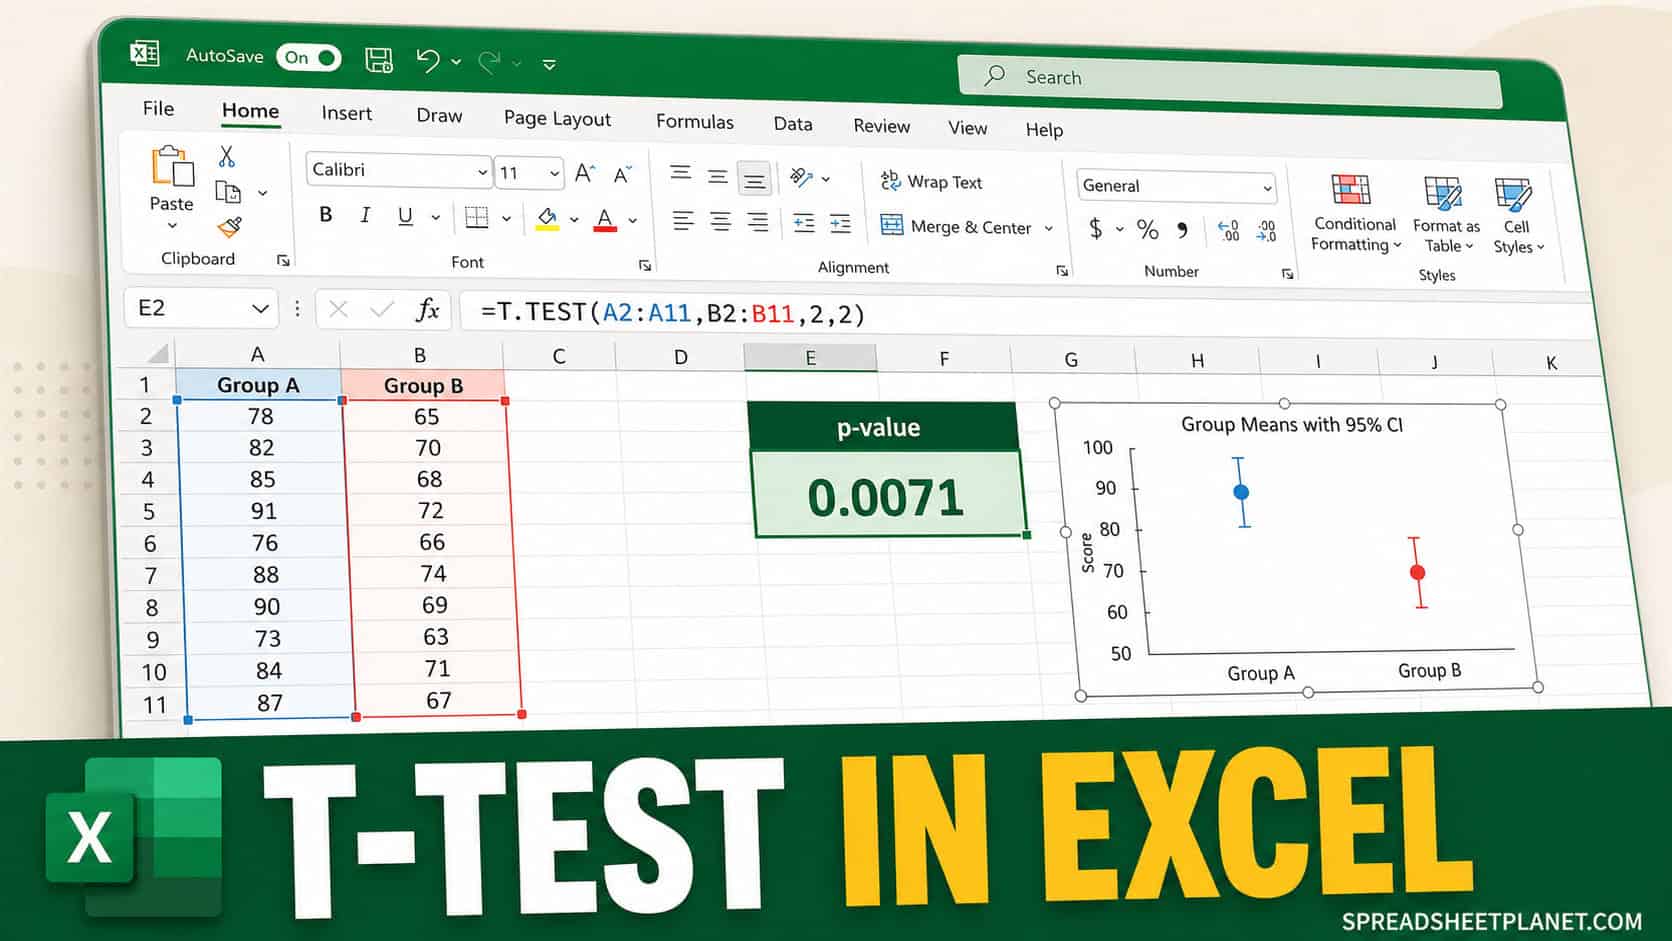Open the Help tab

point(1044,130)
